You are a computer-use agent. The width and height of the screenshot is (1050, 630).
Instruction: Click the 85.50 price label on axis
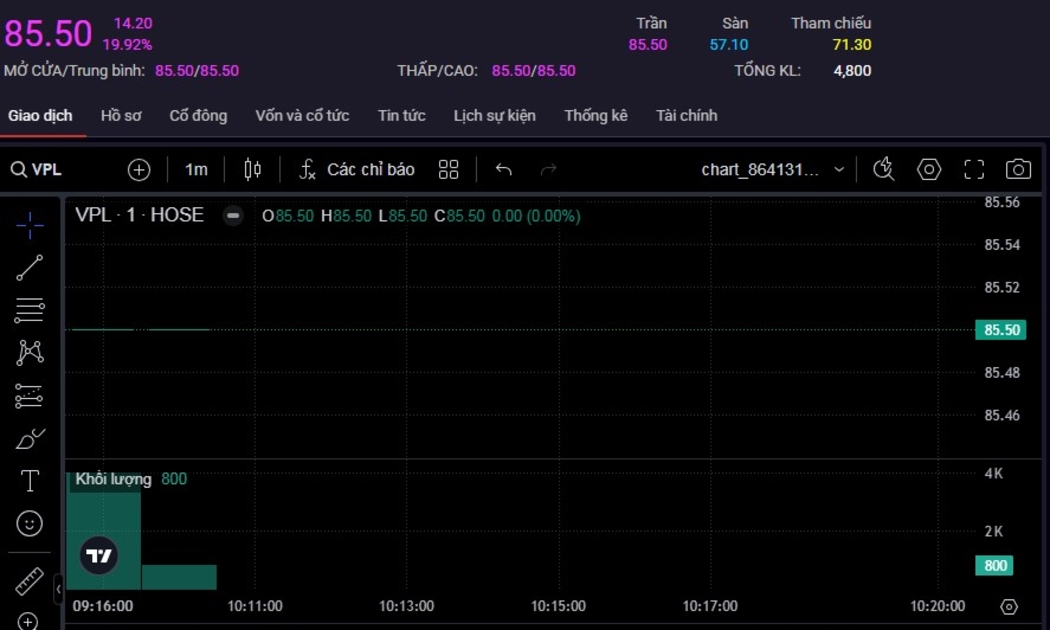1000,330
